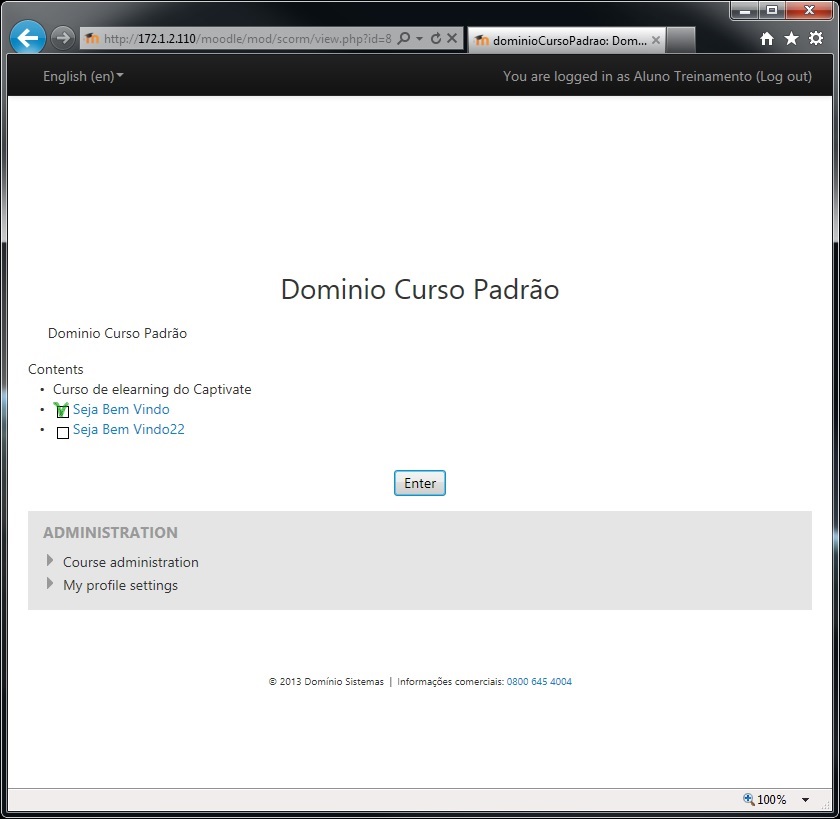Open the browser Home icon
The width and height of the screenshot is (840, 819).
click(x=767, y=39)
